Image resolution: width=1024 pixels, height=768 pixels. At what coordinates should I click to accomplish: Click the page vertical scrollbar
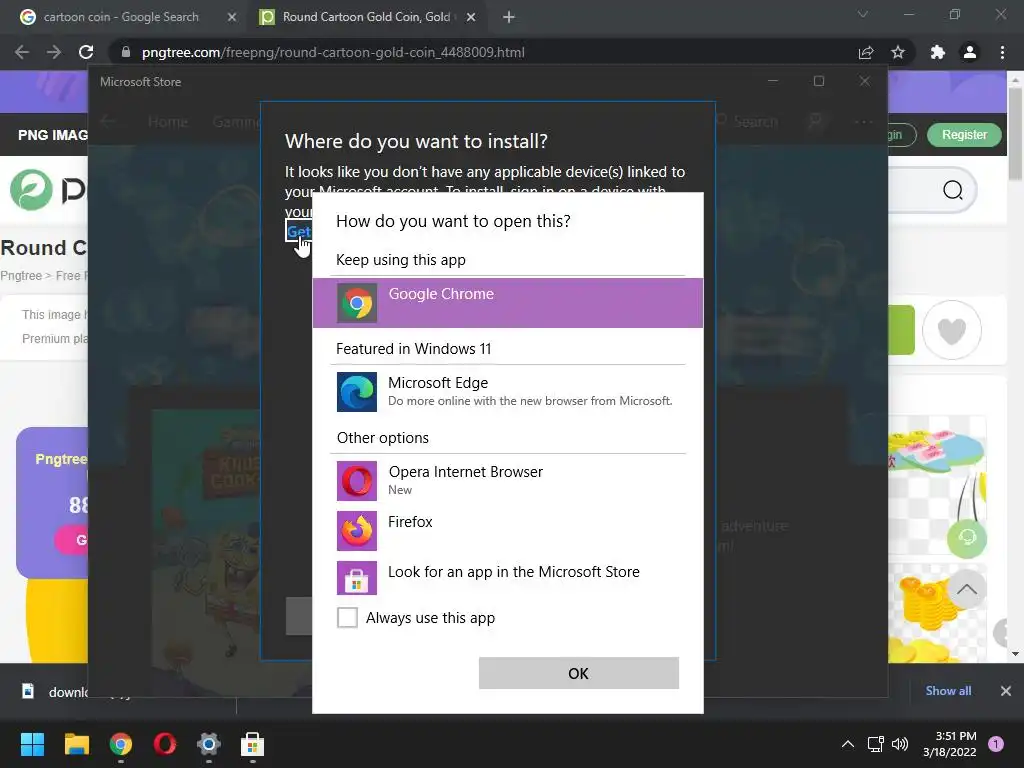[1015, 134]
